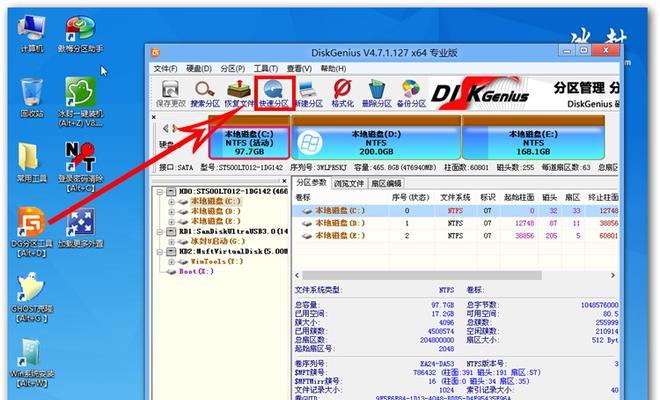Click the 起始柱面 column header
The height and width of the screenshot is (400, 660).
click(x=519, y=197)
